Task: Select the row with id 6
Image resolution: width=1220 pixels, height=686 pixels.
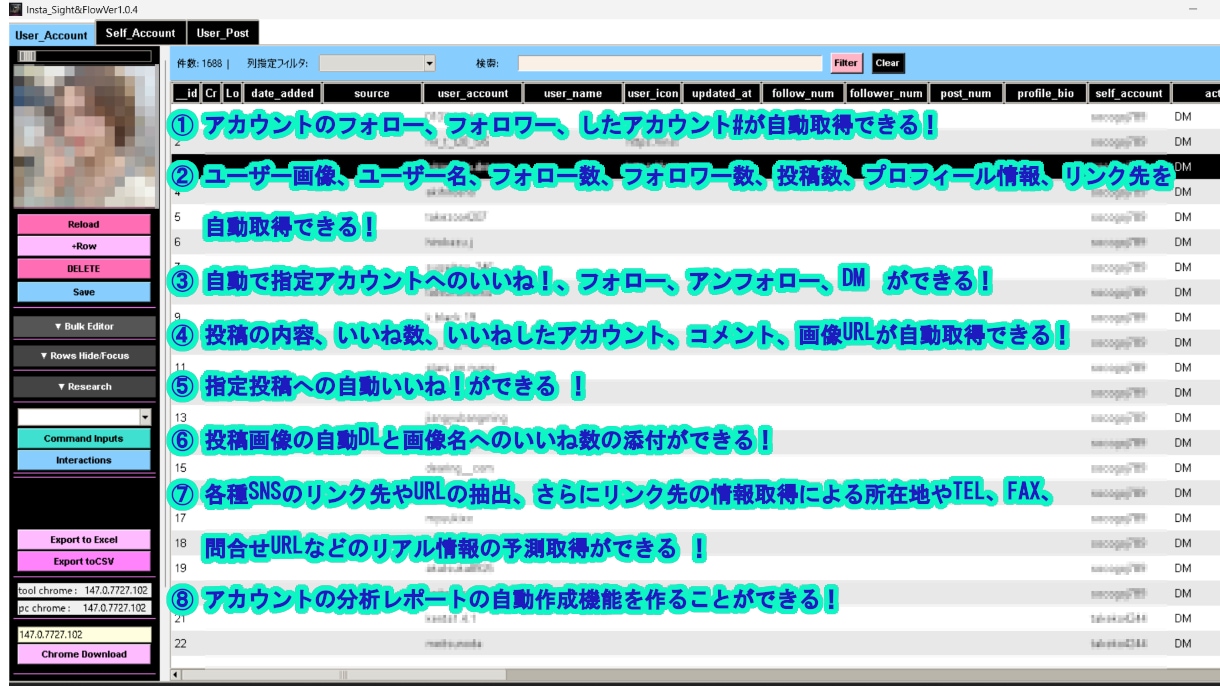Action: 695,242
